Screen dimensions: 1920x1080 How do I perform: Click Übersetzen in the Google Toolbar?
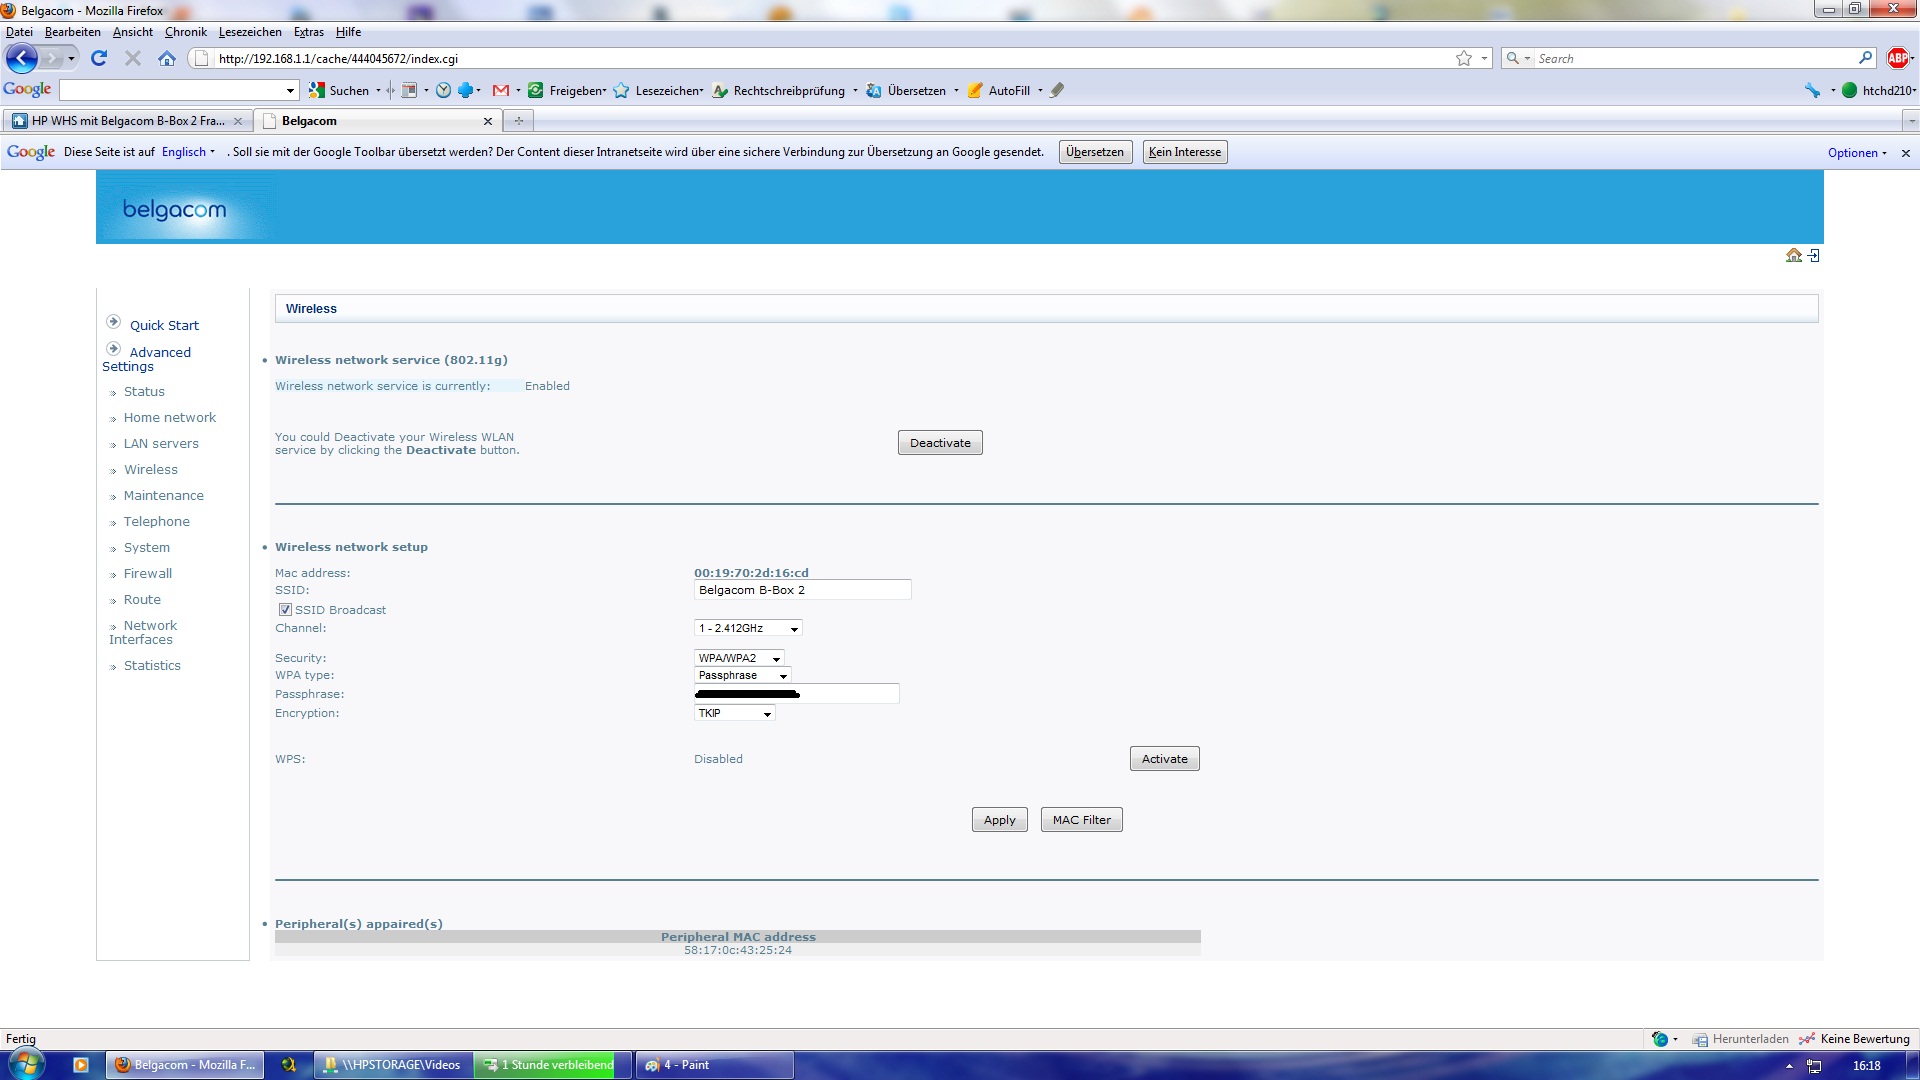click(x=906, y=90)
